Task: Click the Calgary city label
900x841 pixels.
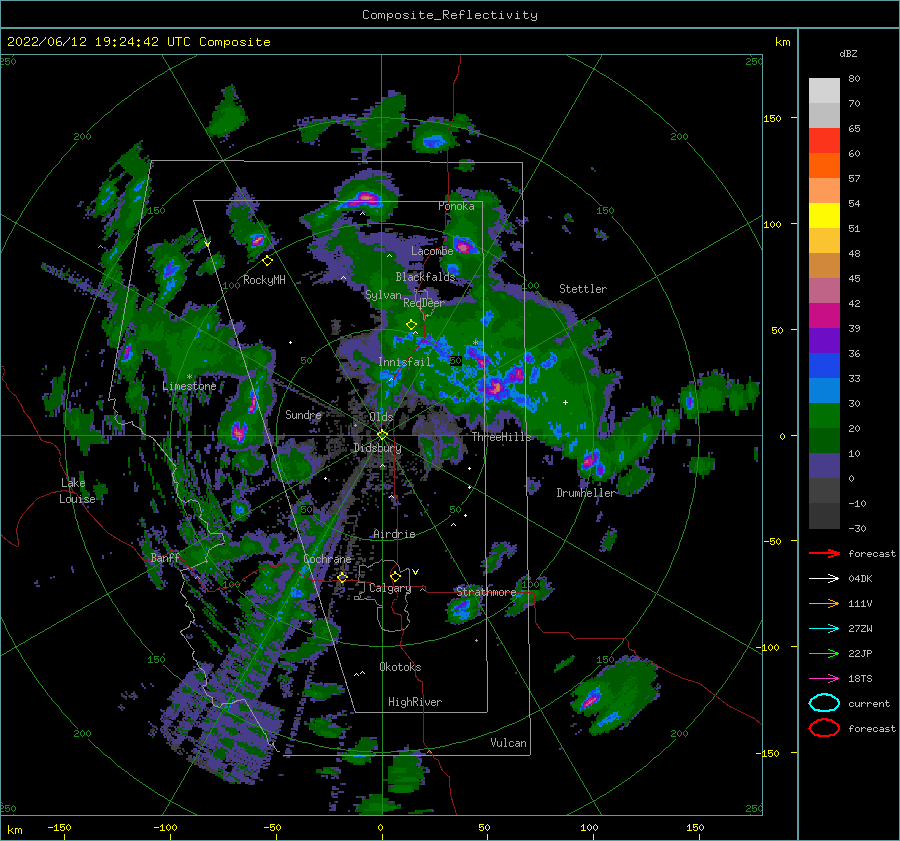Action: tap(390, 588)
